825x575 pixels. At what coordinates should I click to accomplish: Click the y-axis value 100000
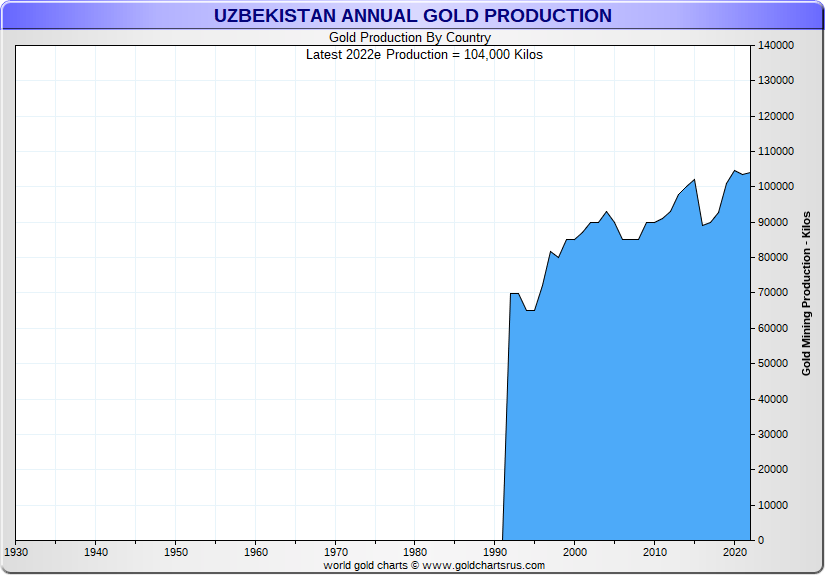(776, 187)
